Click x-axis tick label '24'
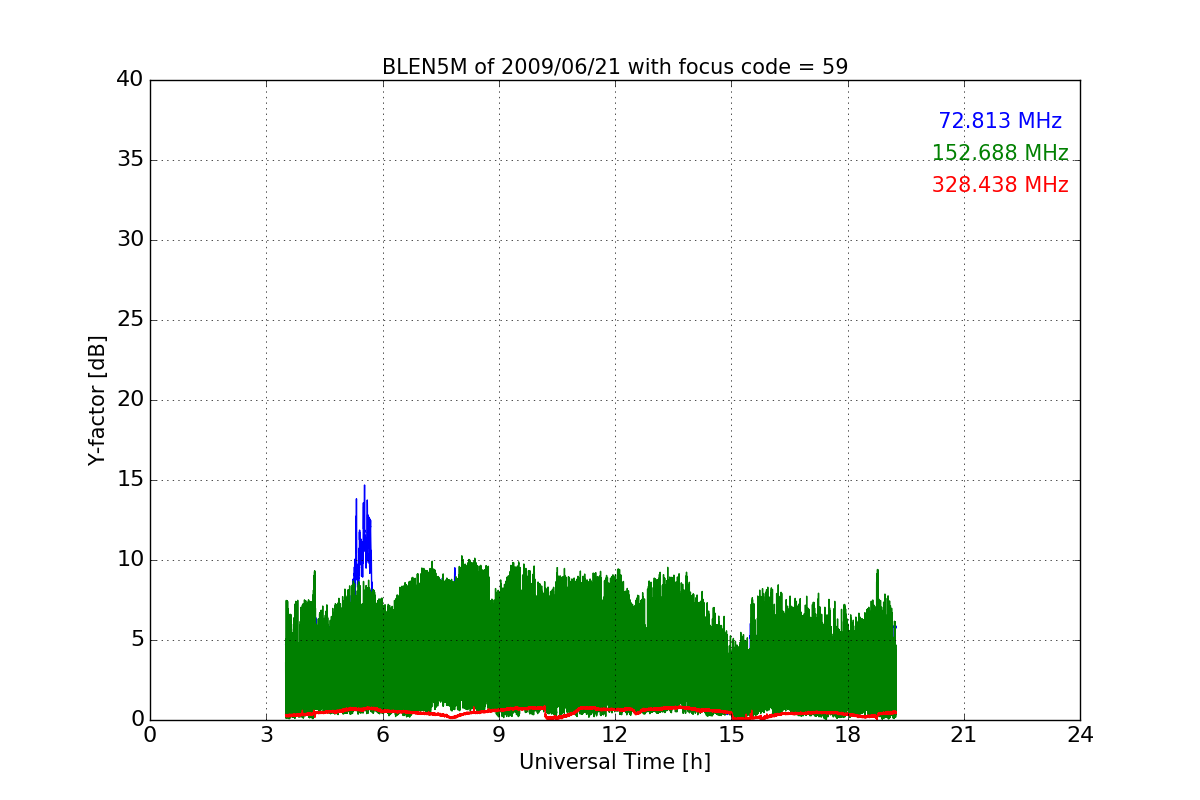The image size is (1200, 800). pyautogui.click(x=1080, y=735)
